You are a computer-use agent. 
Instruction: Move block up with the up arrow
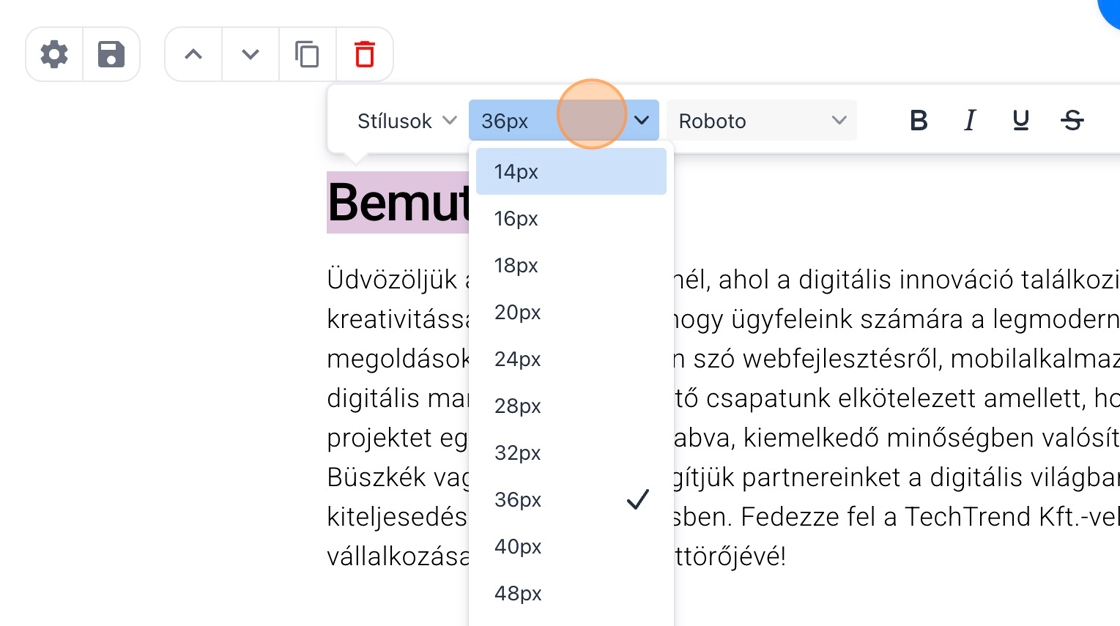point(193,54)
